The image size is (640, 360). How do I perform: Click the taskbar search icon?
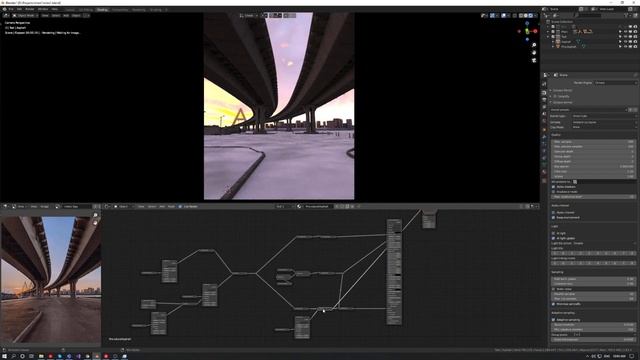pyautogui.click(x=13, y=356)
